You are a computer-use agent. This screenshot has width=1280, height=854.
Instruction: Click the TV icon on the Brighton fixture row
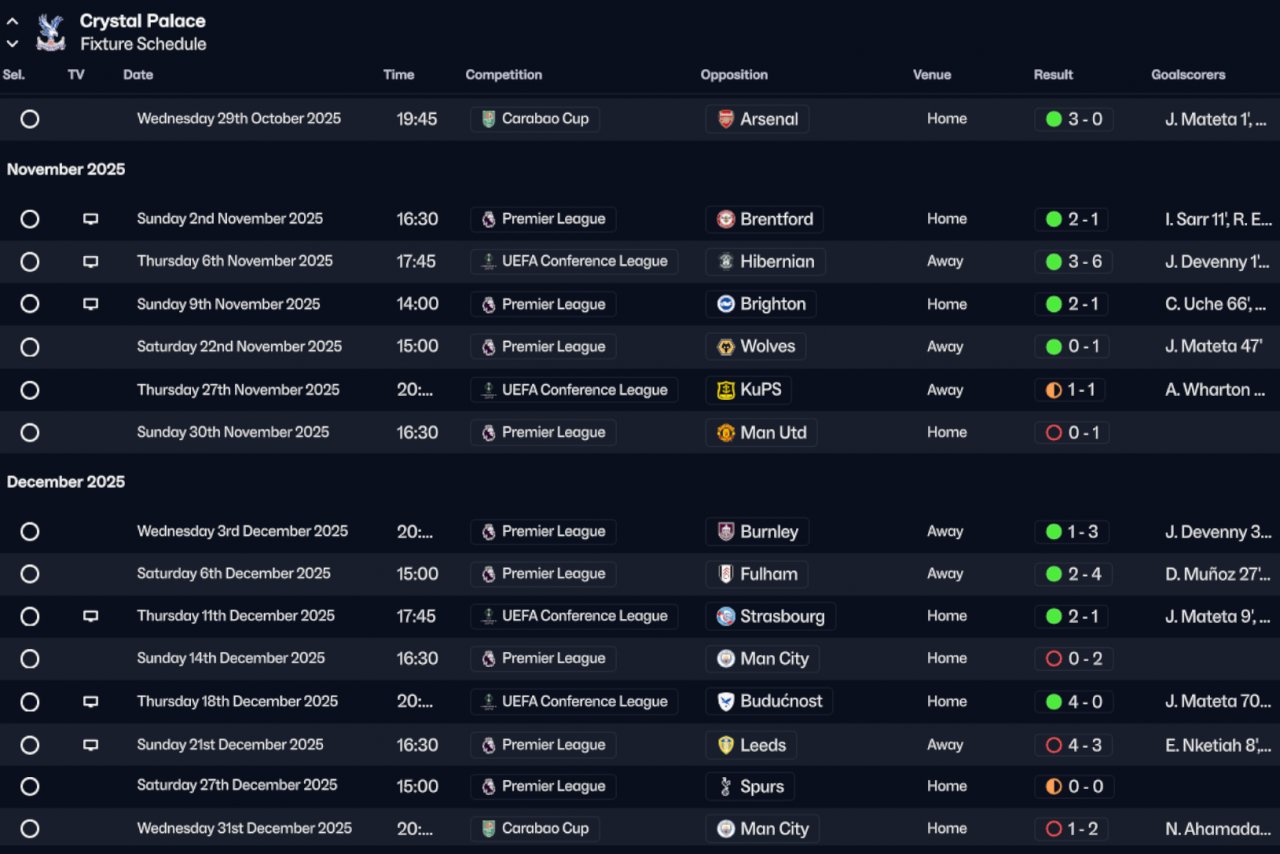[x=90, y=304]
